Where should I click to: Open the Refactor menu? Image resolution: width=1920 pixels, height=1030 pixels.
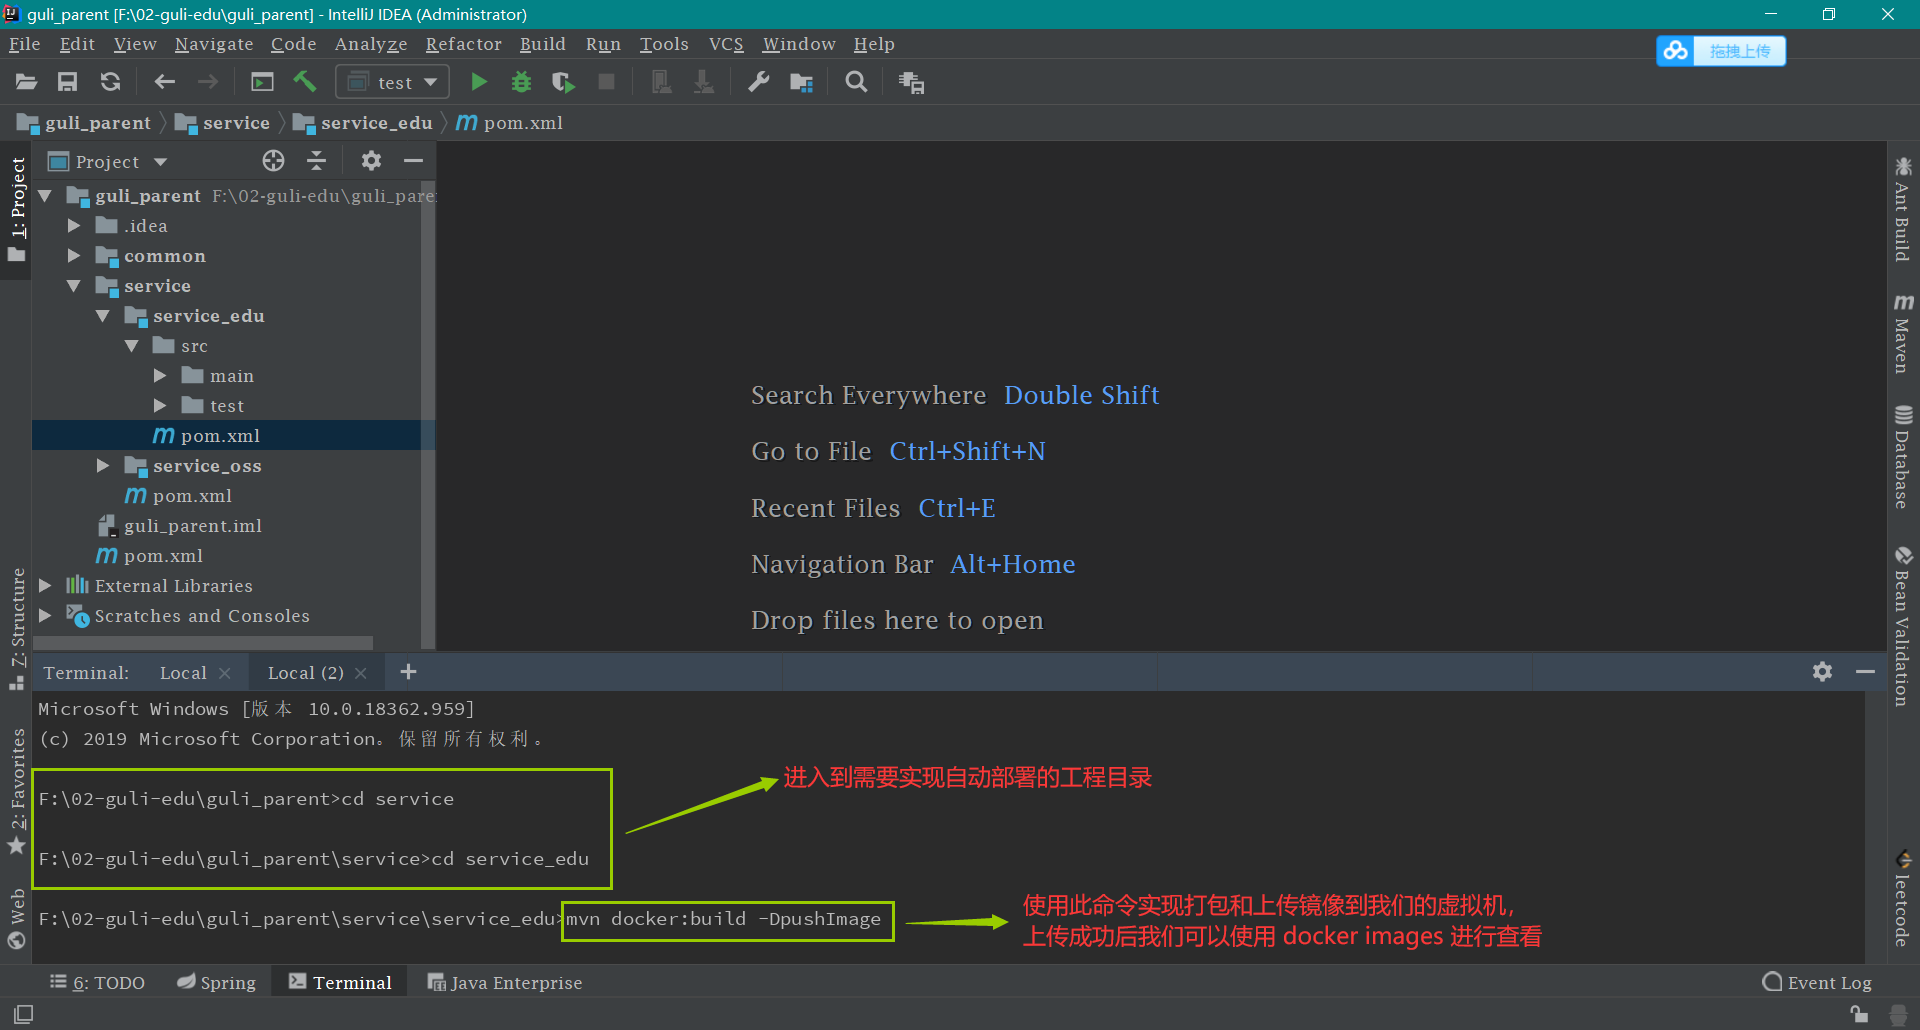pos(463,44)
